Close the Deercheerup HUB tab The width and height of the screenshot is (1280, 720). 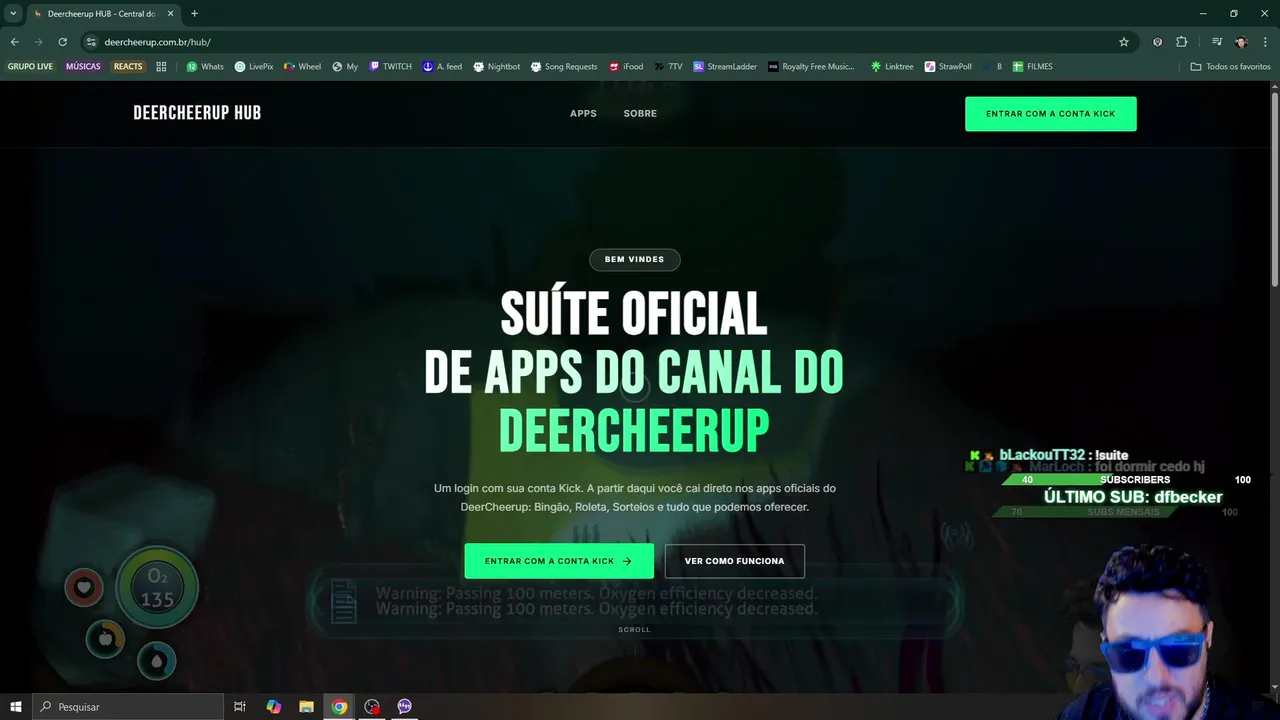[170, 14]
